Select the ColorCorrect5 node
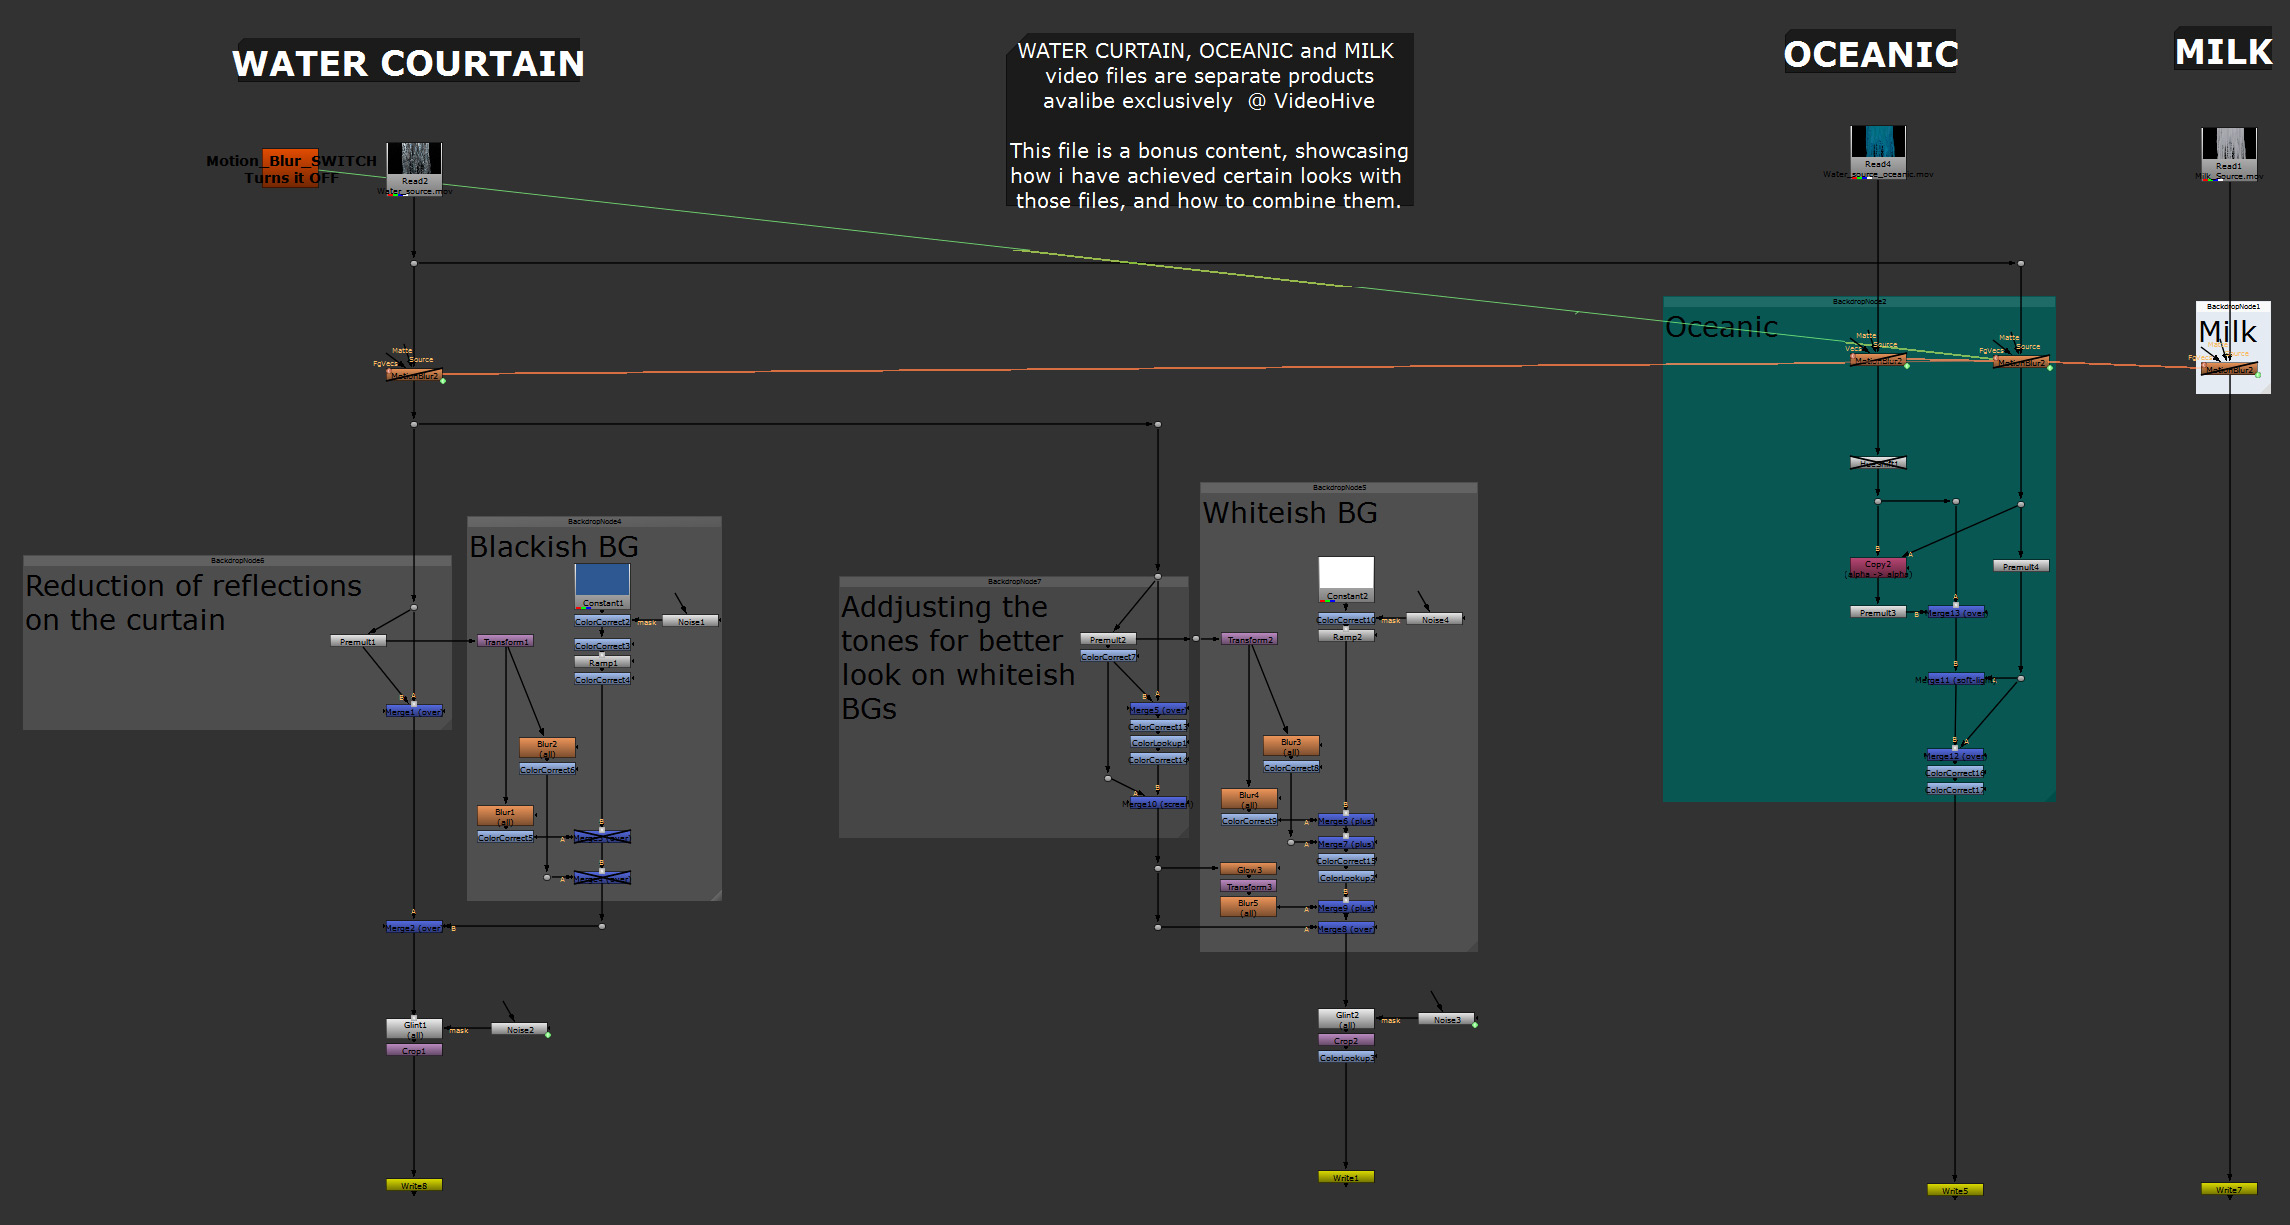This screenshot has height=1225, width=2290. tap(505, 837)
